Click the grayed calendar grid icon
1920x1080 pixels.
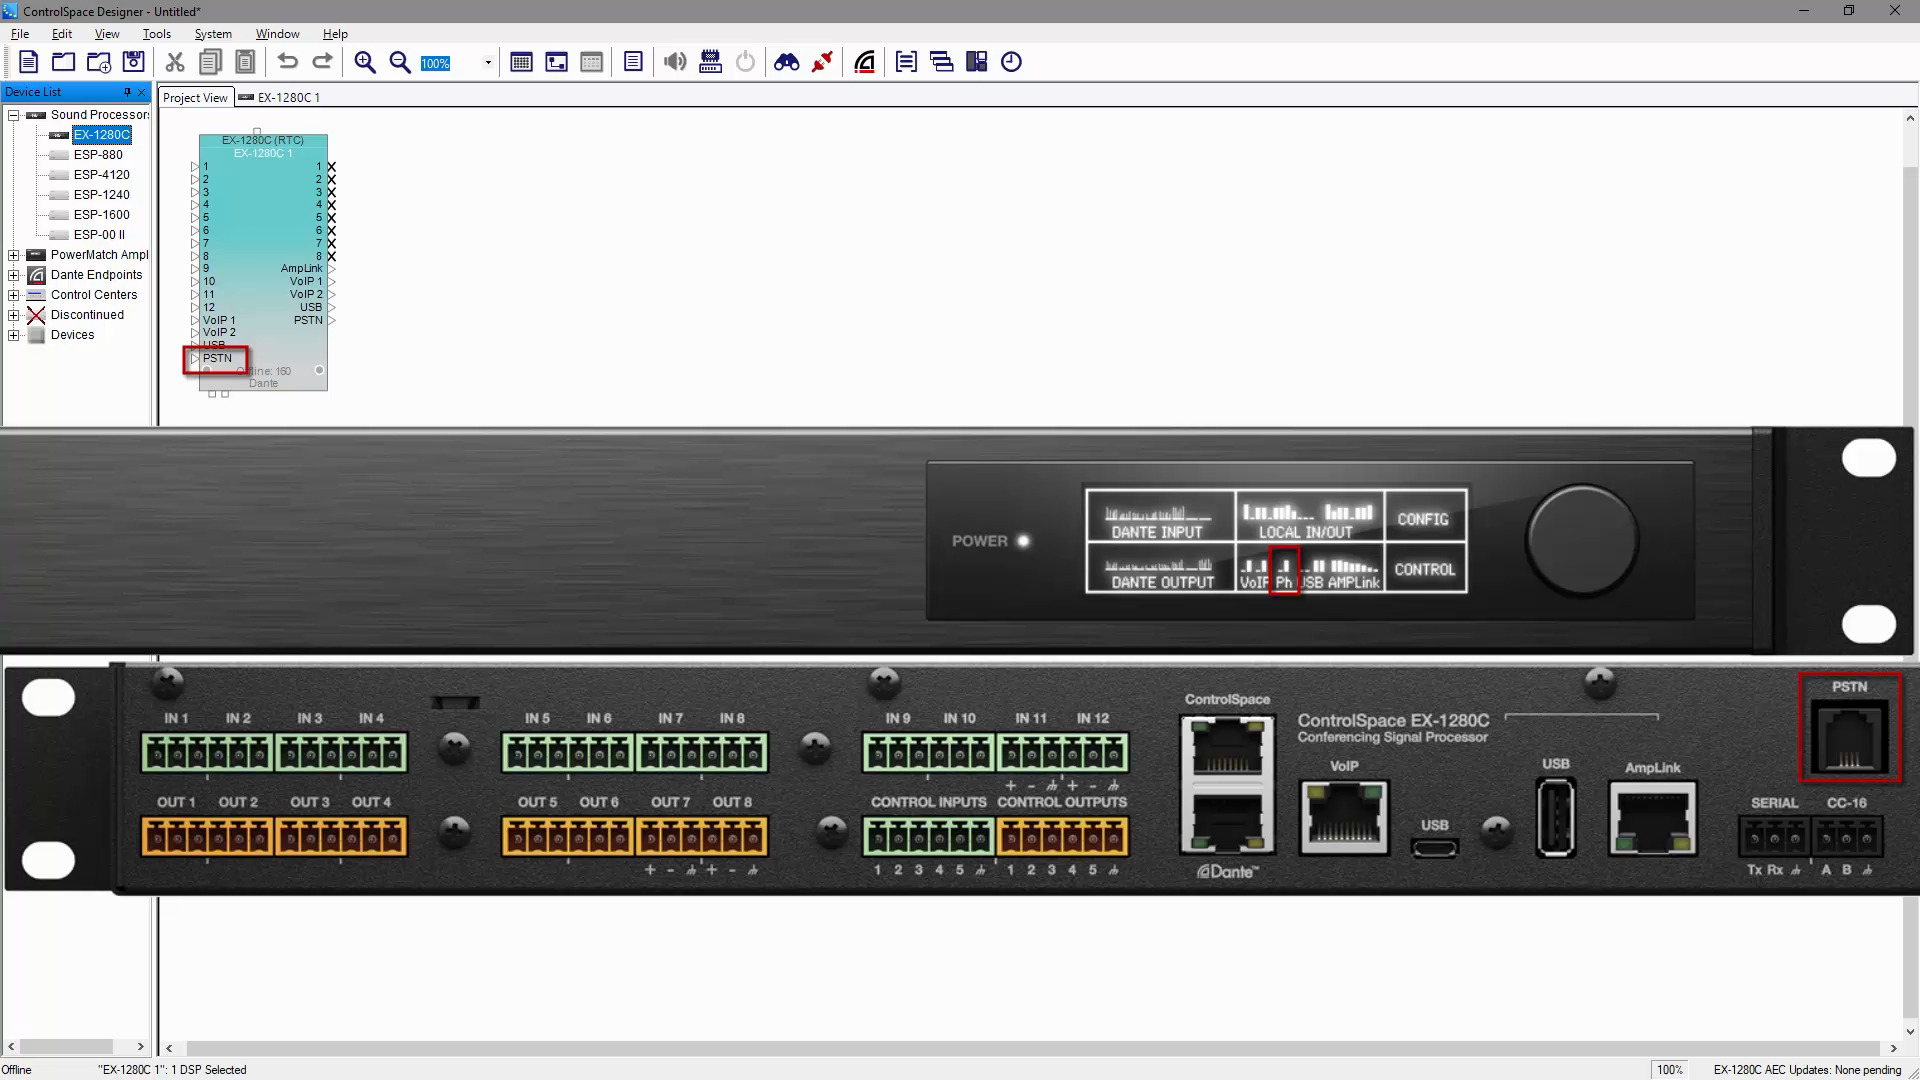click(x=591, y=62)
